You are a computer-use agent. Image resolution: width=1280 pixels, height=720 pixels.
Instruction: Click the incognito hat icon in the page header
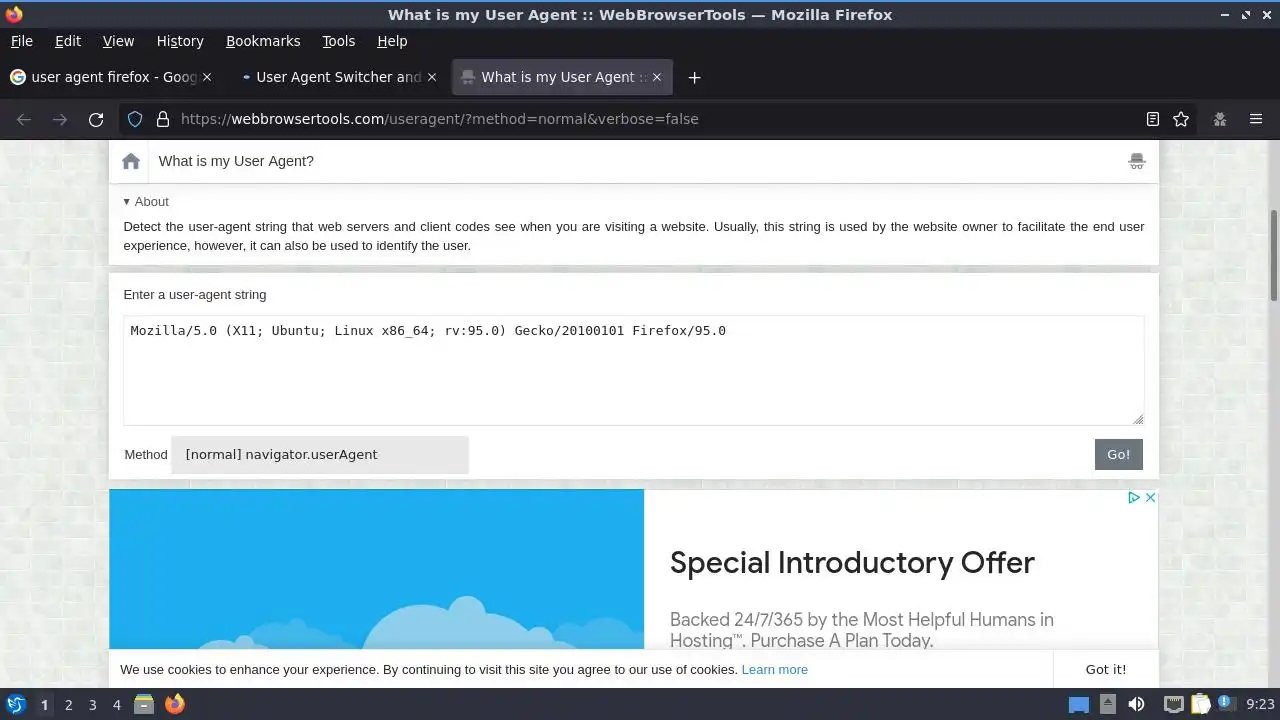1137,161
